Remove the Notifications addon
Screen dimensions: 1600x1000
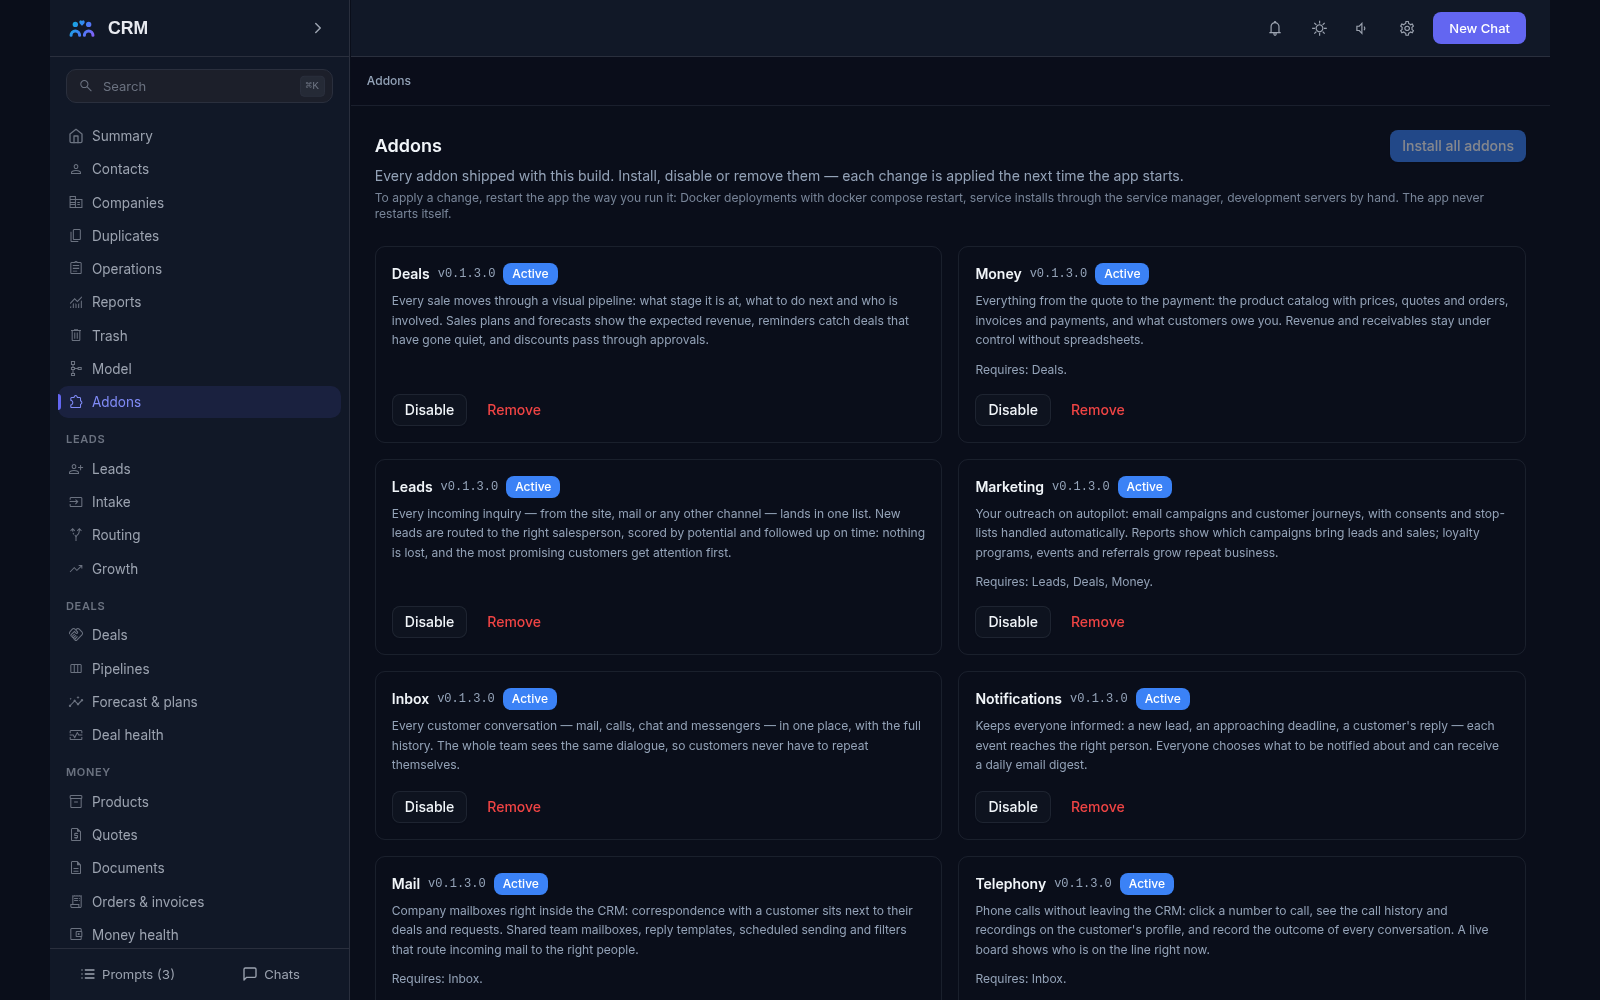[x=1097, y=807]
